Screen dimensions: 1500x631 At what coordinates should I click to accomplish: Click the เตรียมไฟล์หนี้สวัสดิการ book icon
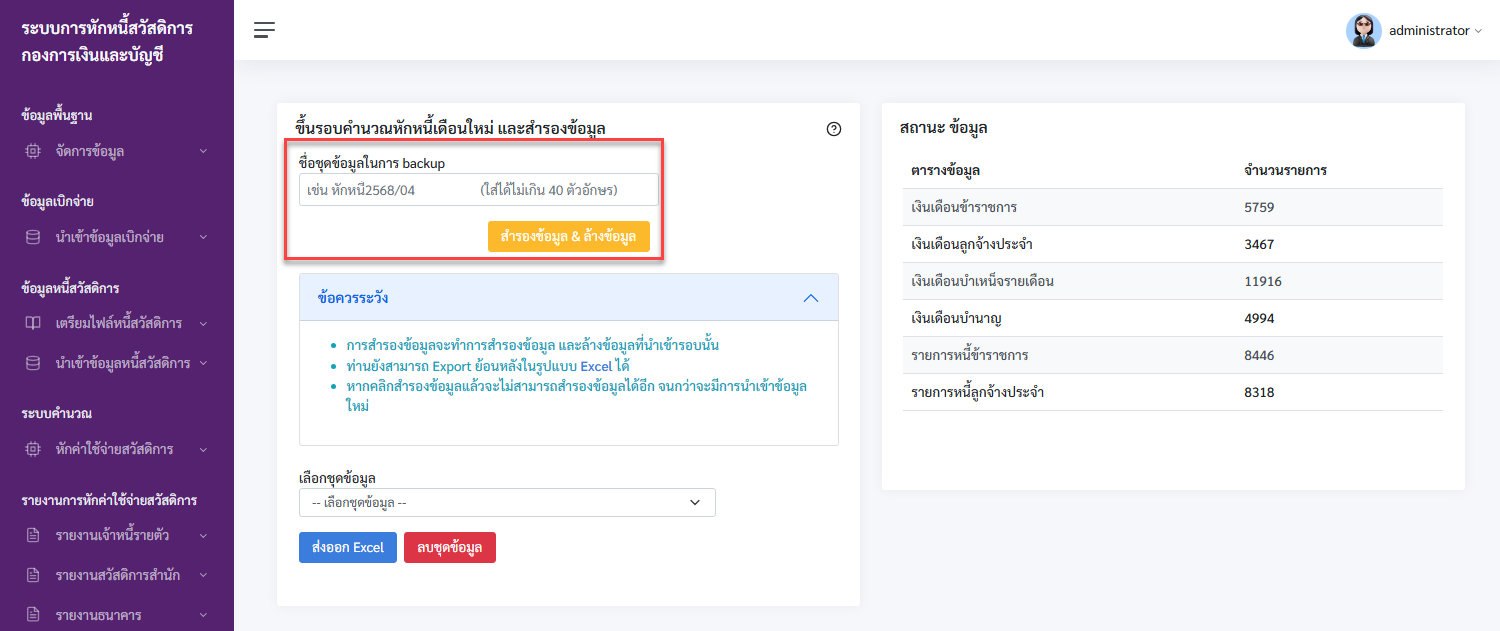click(33, 323)
